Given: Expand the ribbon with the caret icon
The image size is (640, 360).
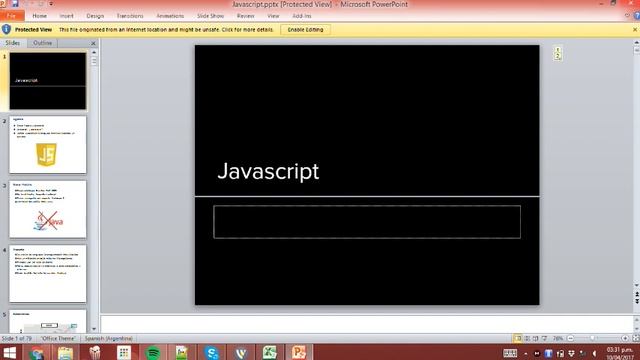Looking at the screenshot, I should point(627,16).
